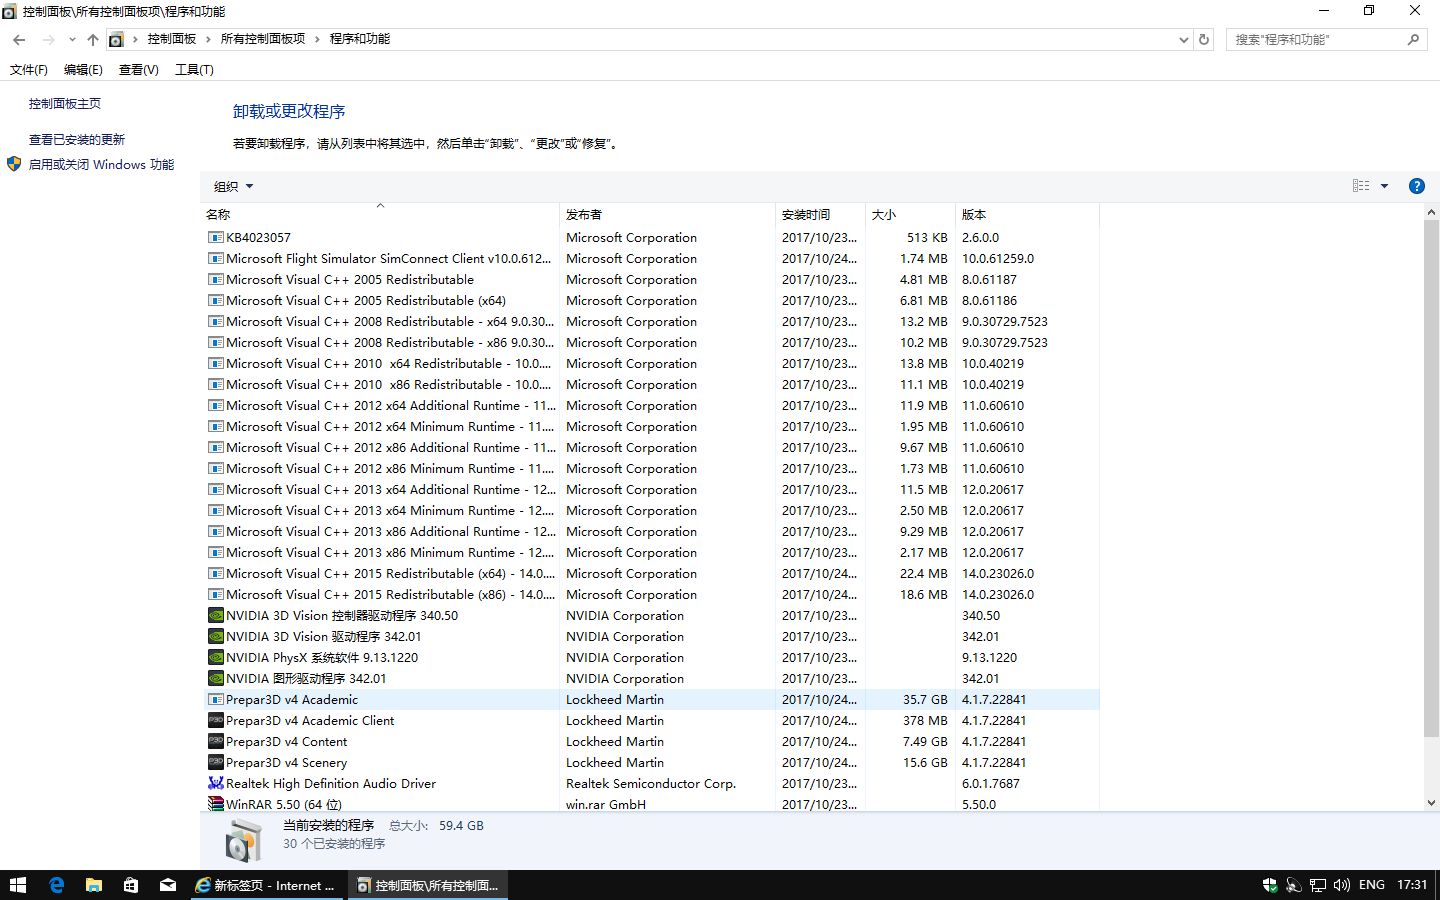
Task: Click the volume icon in system tray
Action: tap(1342, 885)
